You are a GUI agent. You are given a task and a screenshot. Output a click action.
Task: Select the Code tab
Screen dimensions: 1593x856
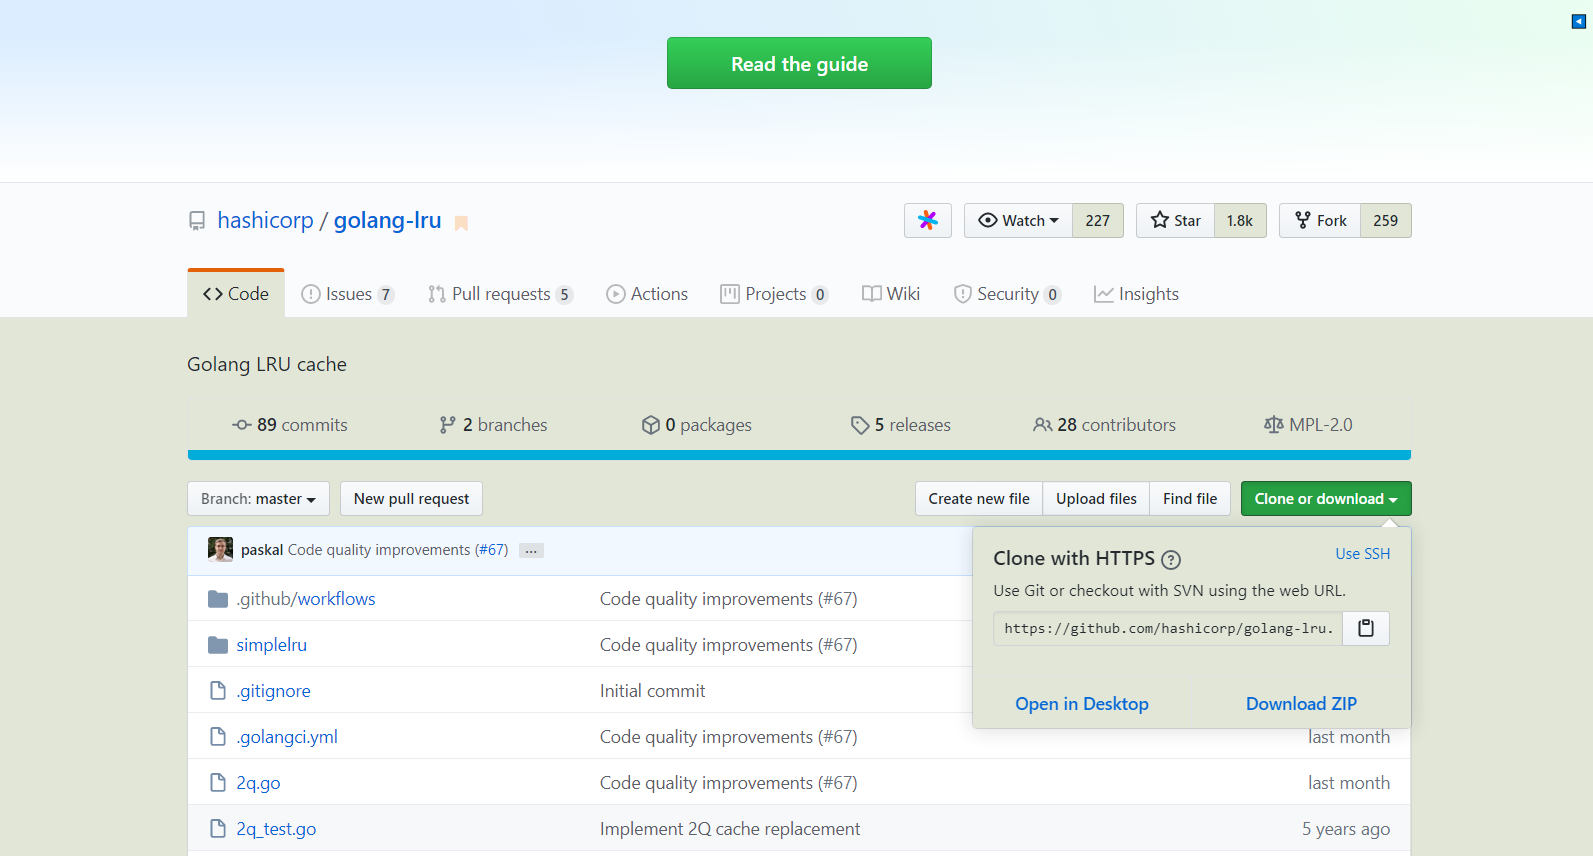(236, 294)
